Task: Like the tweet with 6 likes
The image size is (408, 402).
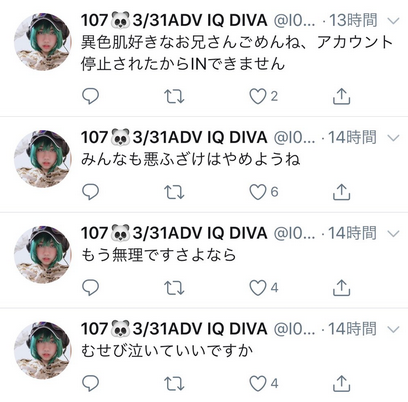Action: click(258, 192)
